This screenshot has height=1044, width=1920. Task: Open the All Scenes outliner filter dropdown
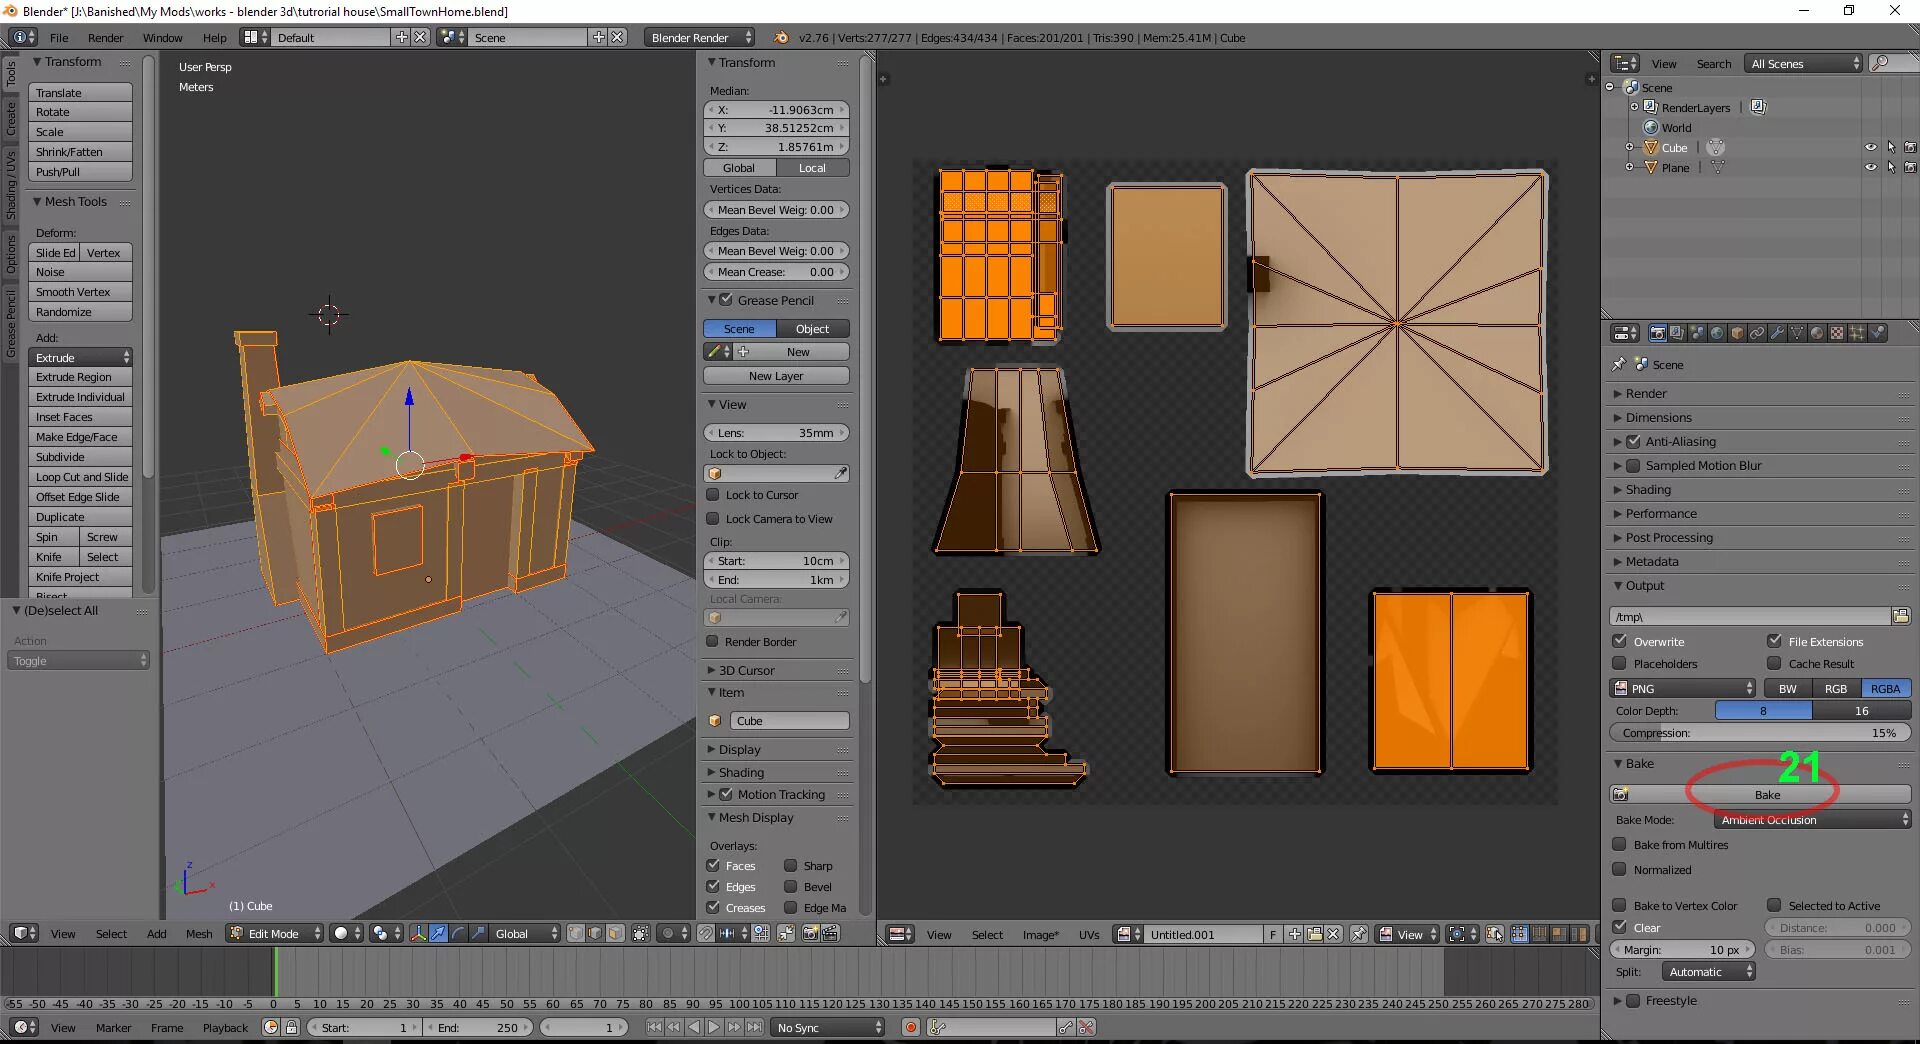(x=1804, y=63)
